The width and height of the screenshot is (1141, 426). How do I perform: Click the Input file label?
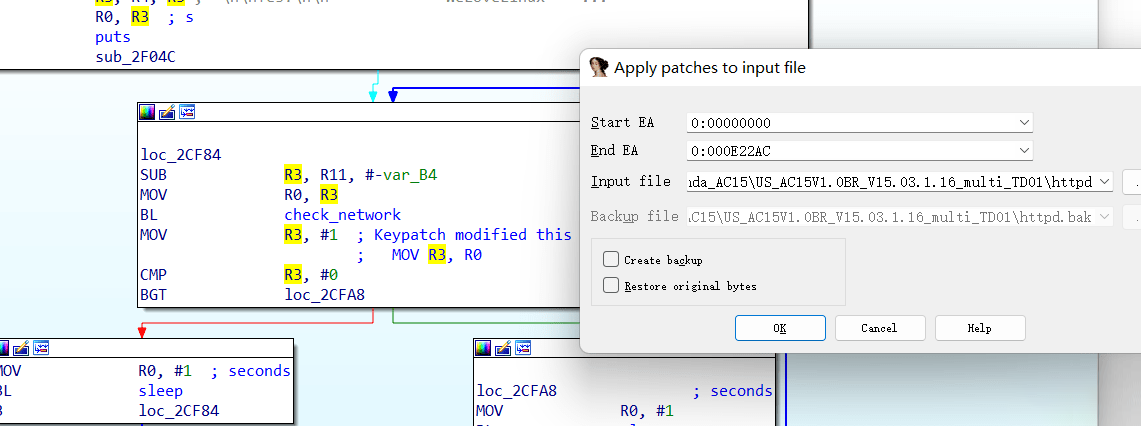point(630,181)
